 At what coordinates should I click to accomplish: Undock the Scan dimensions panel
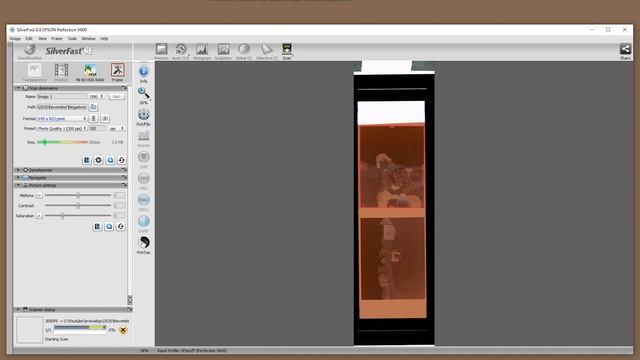tap(124, 88)
